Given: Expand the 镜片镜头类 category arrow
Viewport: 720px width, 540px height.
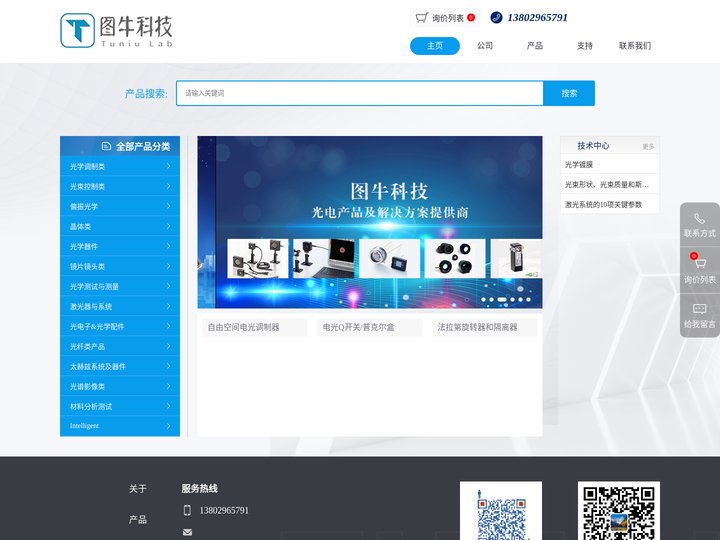Looking at the screenshot, I should [x=168, y=266].
